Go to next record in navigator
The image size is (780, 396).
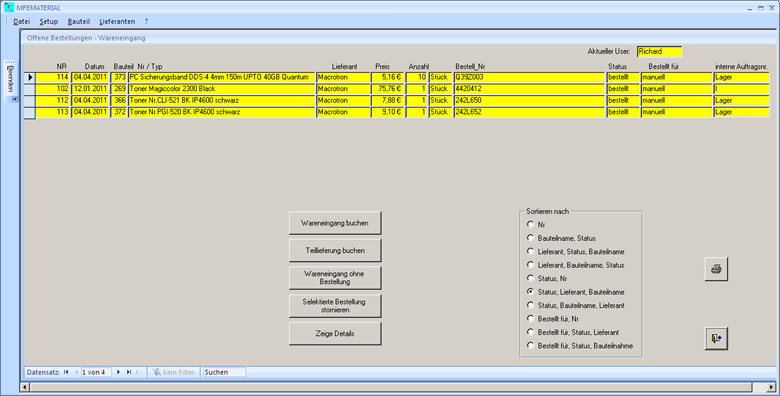pyautogui.click(x=118, y=372)
